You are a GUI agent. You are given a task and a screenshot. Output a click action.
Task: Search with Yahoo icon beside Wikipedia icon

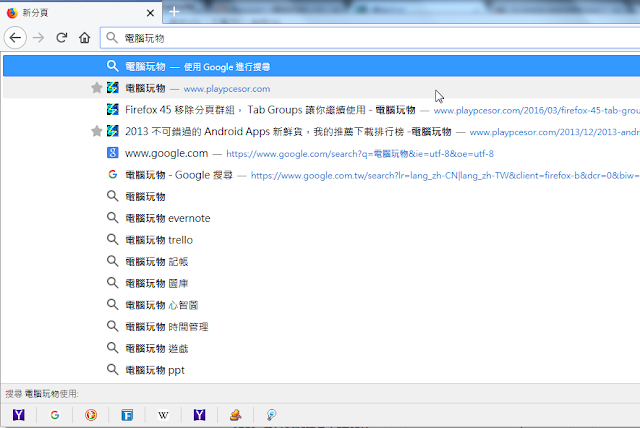(199, 415)
